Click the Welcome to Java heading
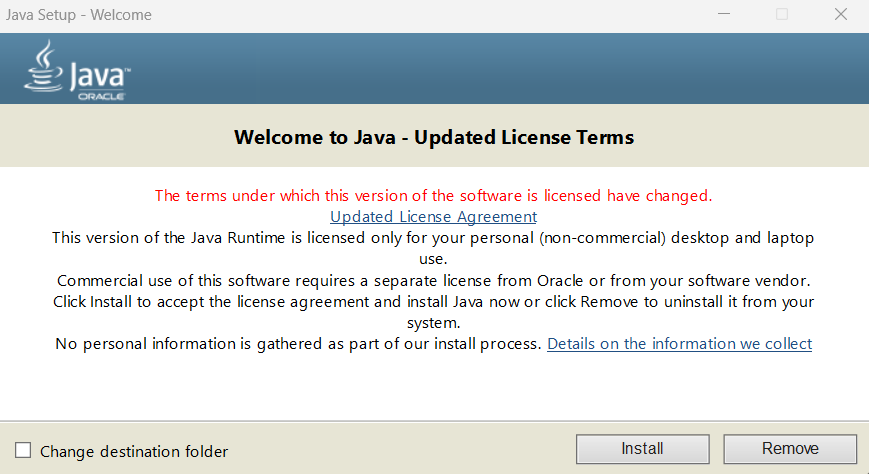Screen dimensions: 869x474 pos(434,137)
